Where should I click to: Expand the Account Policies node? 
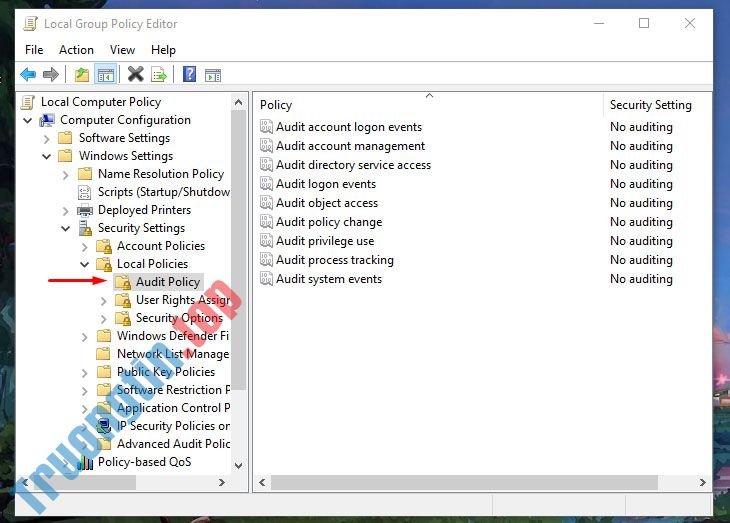pos(84,246)
